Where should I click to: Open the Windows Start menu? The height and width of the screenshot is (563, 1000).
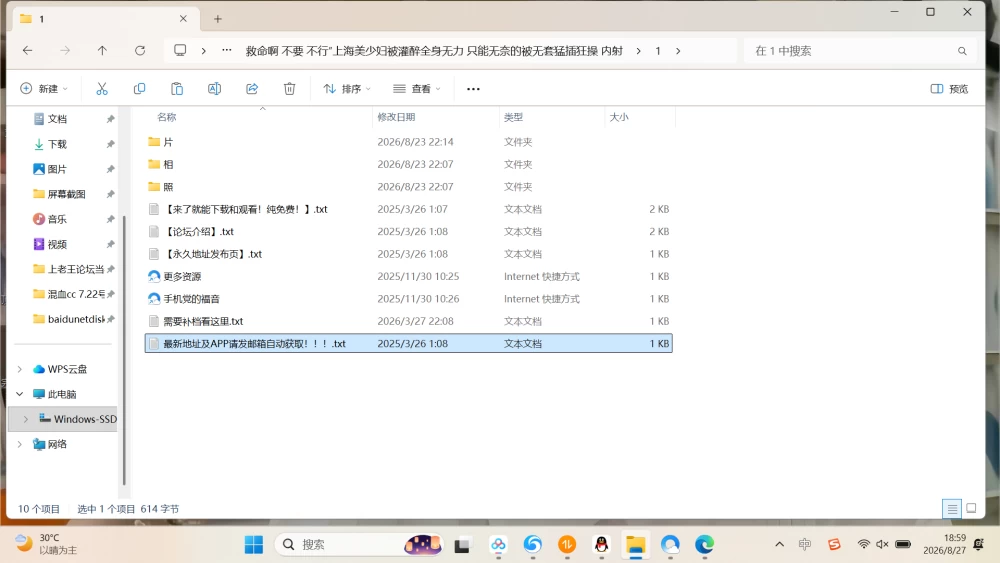coord(254,545)
